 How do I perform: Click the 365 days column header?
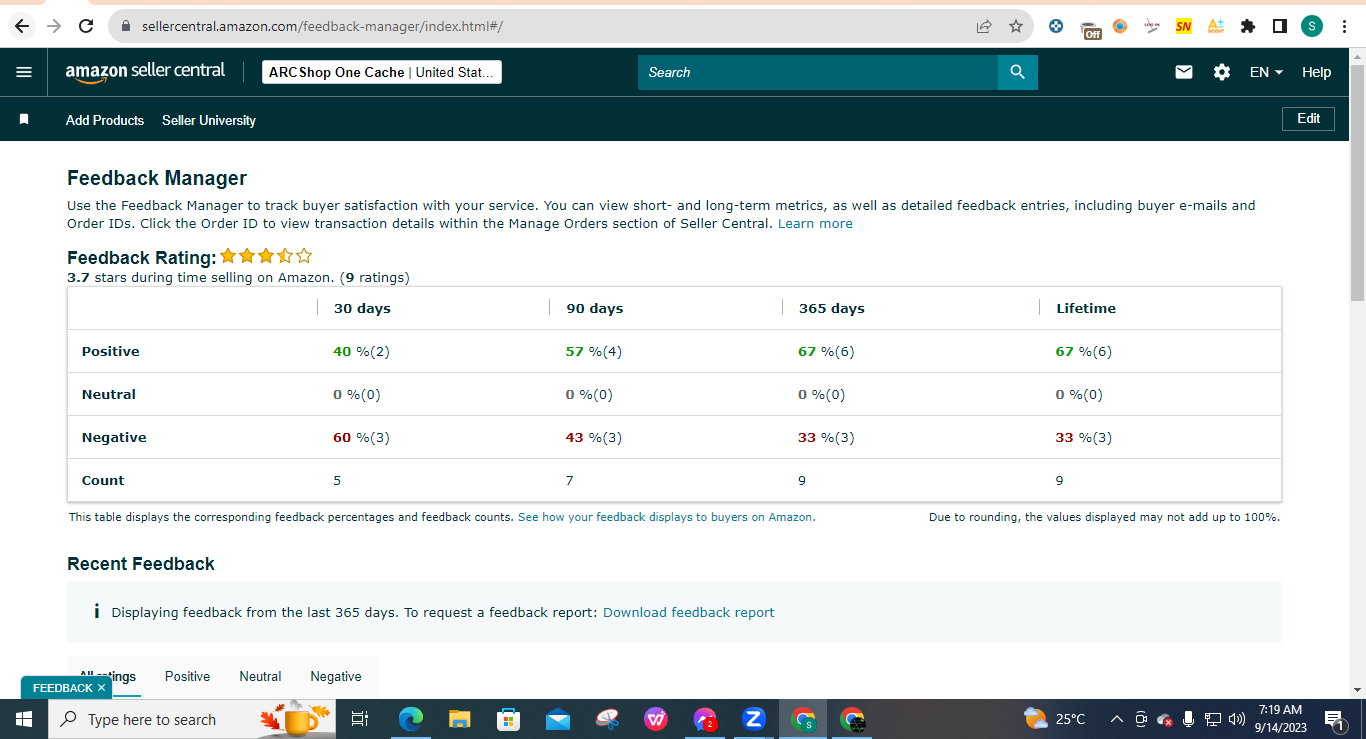click(x=832, y=308)
